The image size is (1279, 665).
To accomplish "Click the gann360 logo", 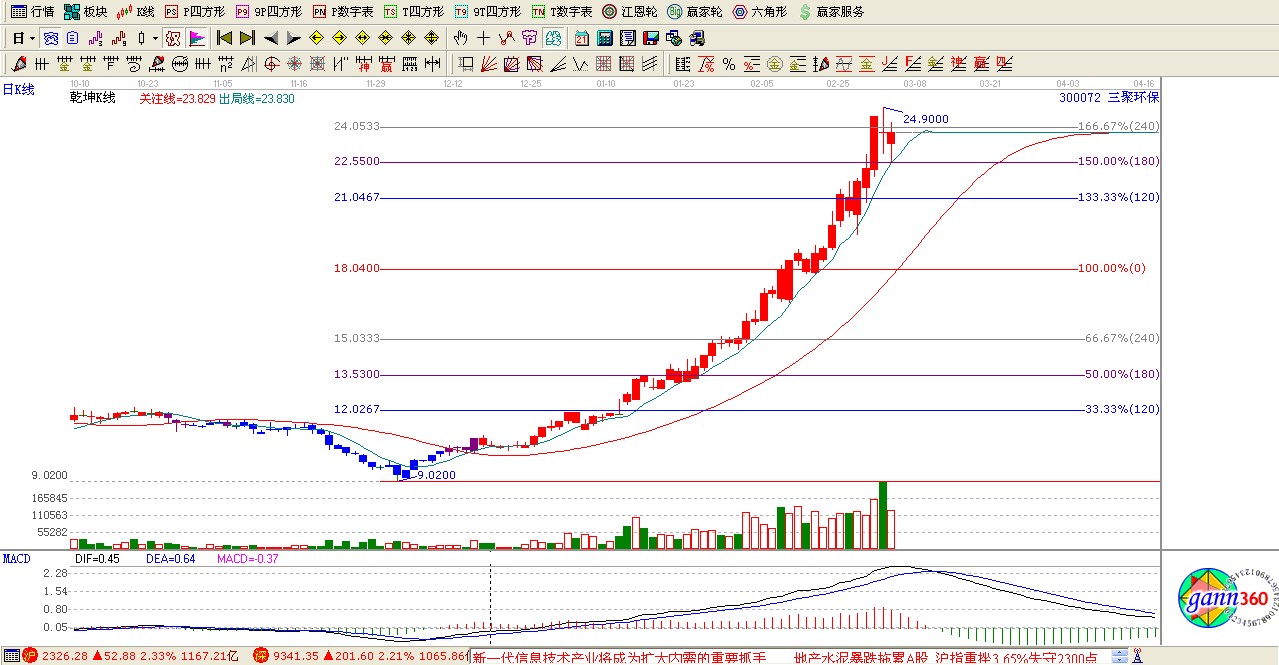I will click(1222, 600).
